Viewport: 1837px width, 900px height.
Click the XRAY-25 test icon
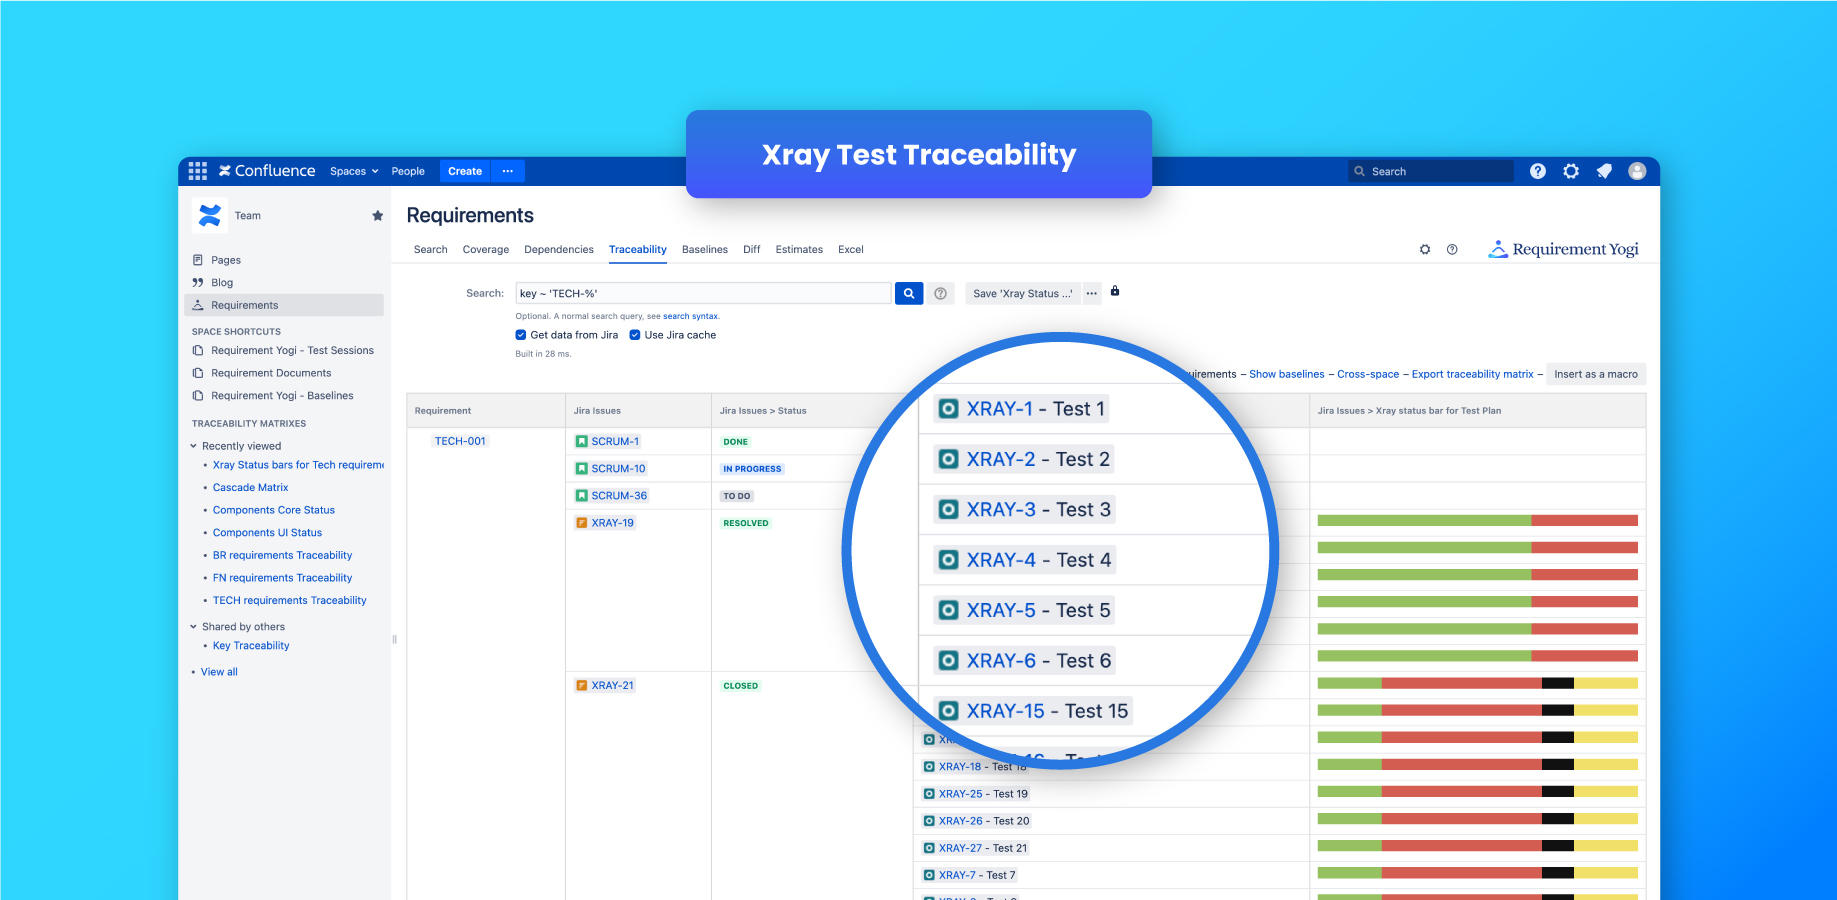click(929, 793)
